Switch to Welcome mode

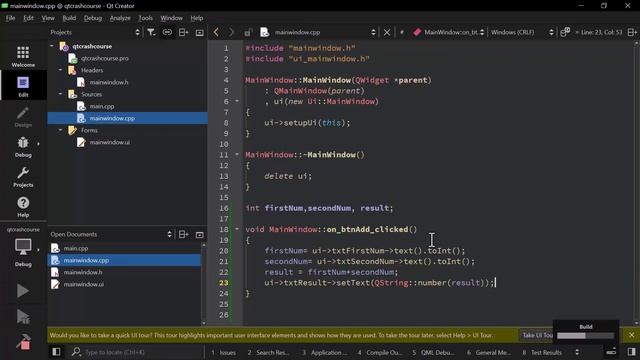tap(23, 56)
